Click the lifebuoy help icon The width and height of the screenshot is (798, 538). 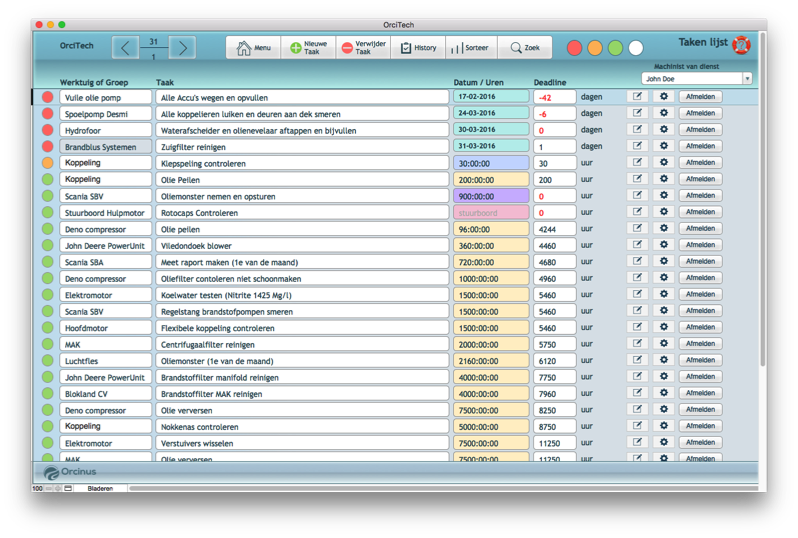click(741, 44)
